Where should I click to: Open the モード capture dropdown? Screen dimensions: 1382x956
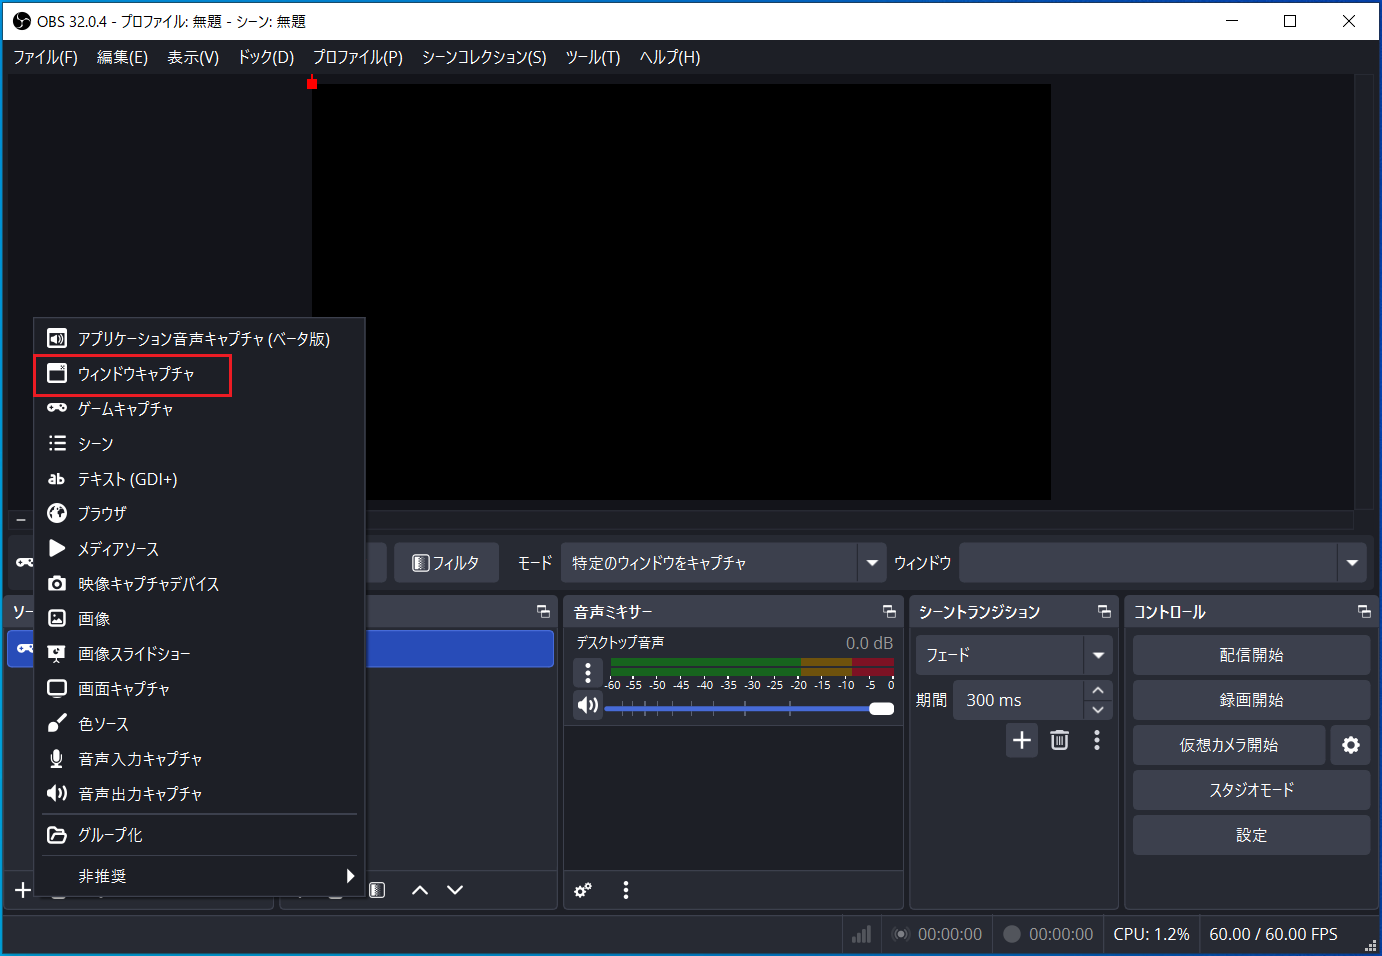click(x=870, y=562)
